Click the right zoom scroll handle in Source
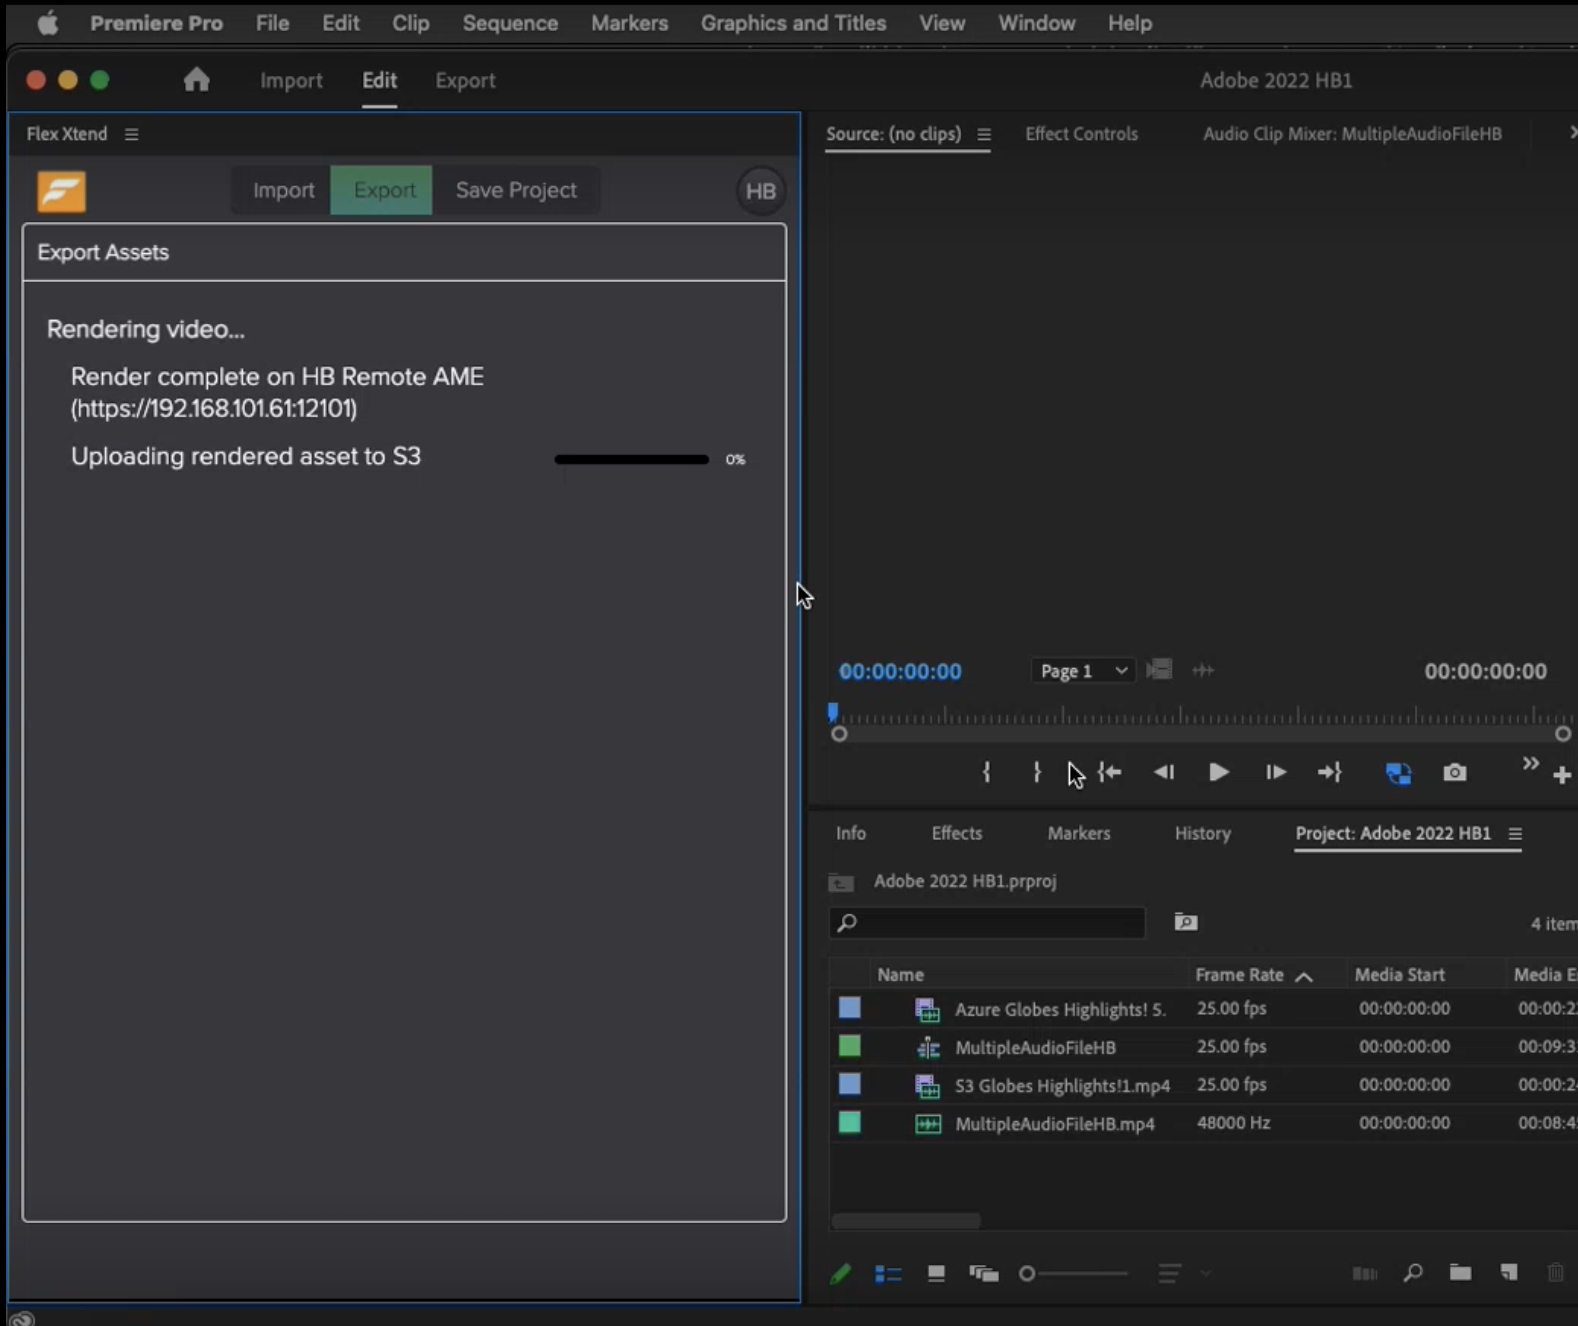Screen dimensions: 1578x1326 (x=1563, y=734)
